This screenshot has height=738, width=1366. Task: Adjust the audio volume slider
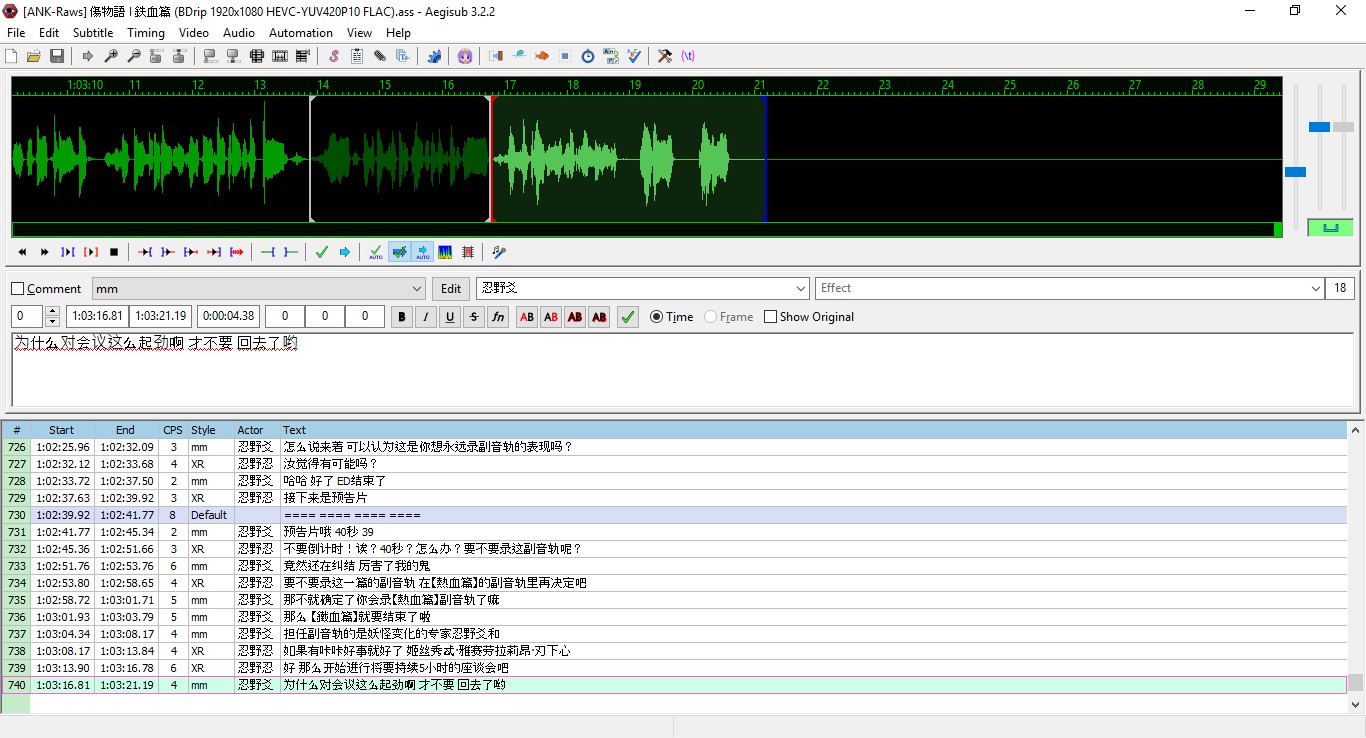1343,127
